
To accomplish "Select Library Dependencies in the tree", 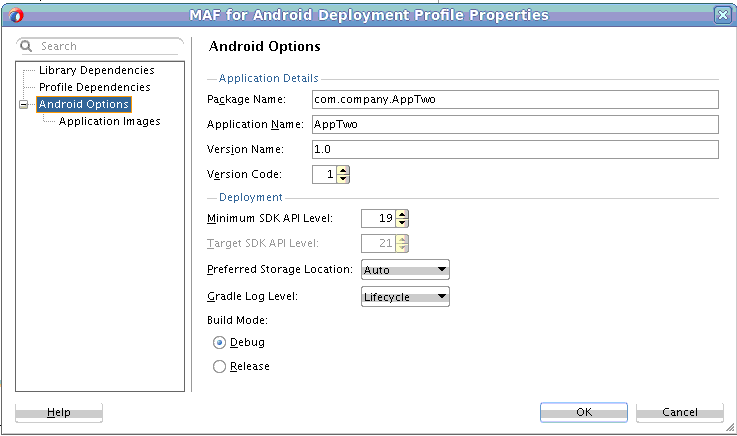I will pos(96,70).
